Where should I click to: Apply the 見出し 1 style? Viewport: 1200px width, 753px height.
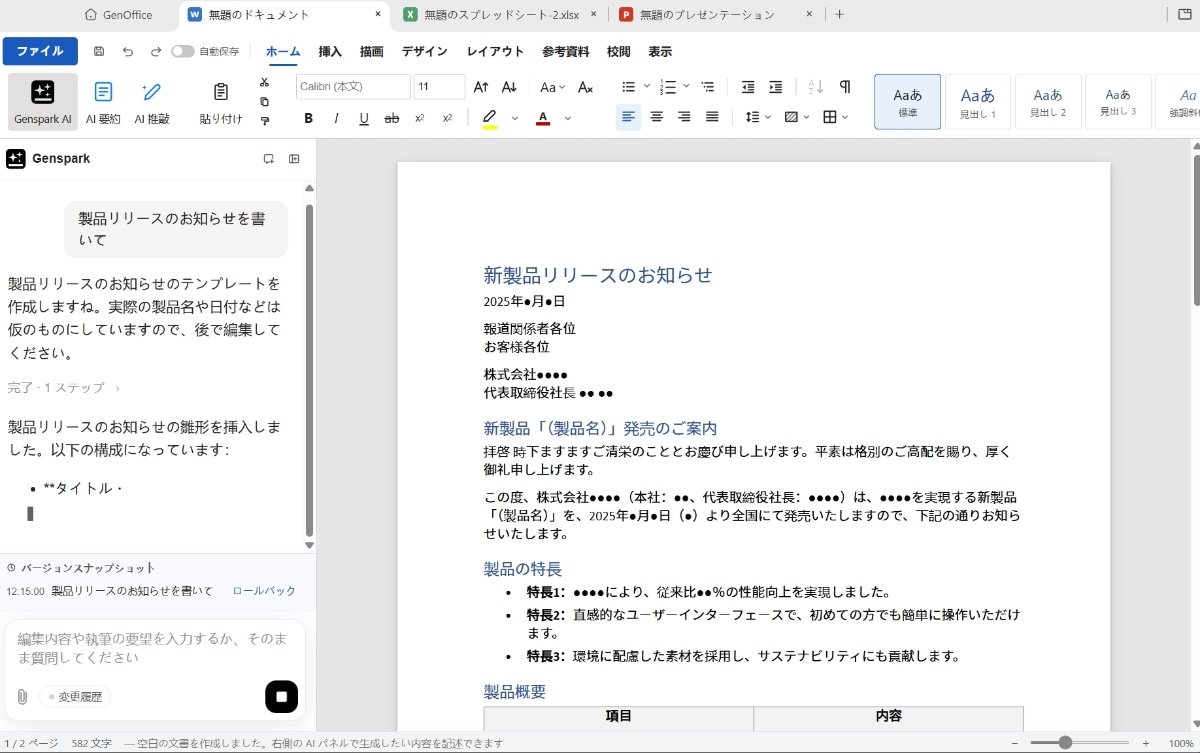pos(978,102)
